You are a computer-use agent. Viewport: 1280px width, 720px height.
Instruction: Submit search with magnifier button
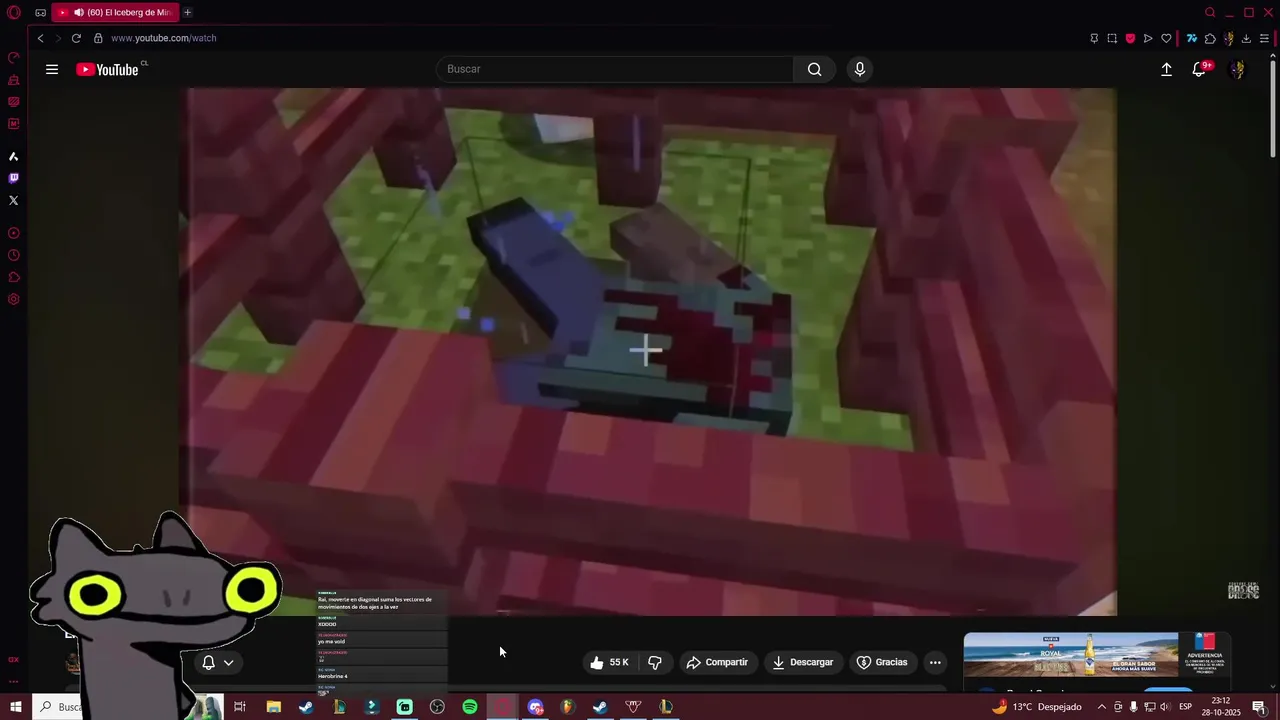coord(815,69)
